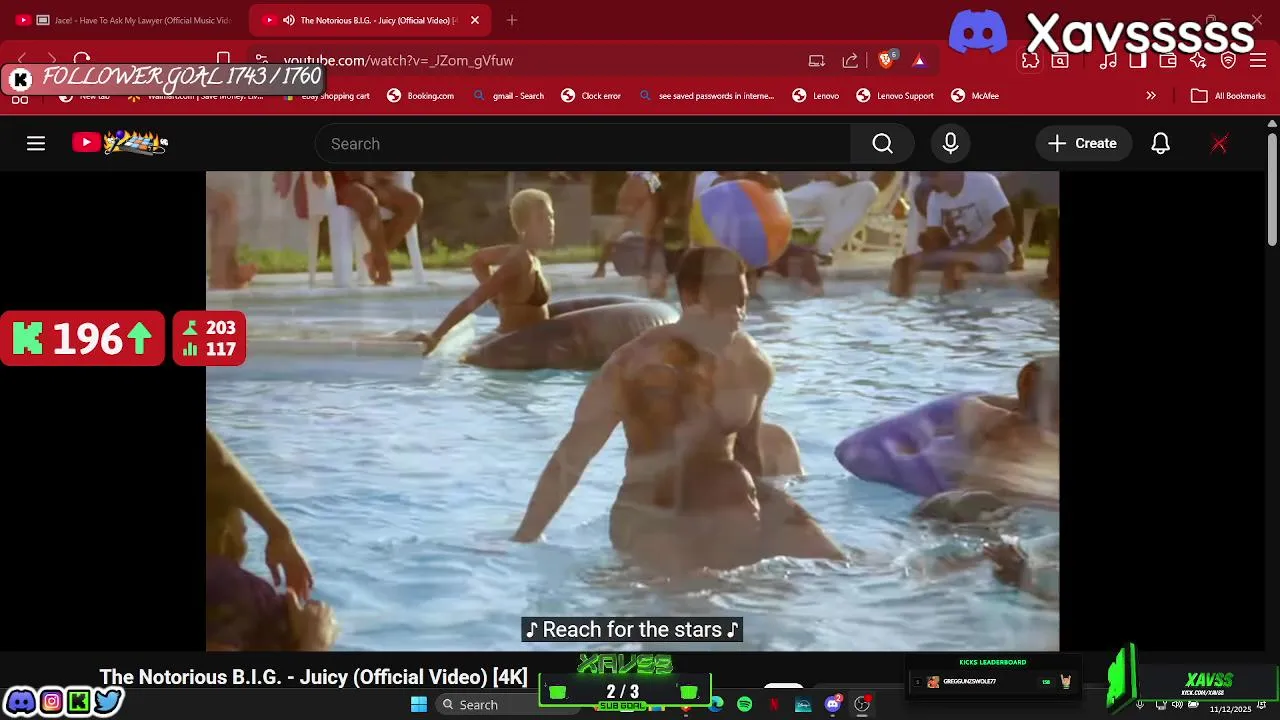1280x720 pixels.
Task: Click the video title The Notorious B.I.G. - Juicy
Action: 313,677
